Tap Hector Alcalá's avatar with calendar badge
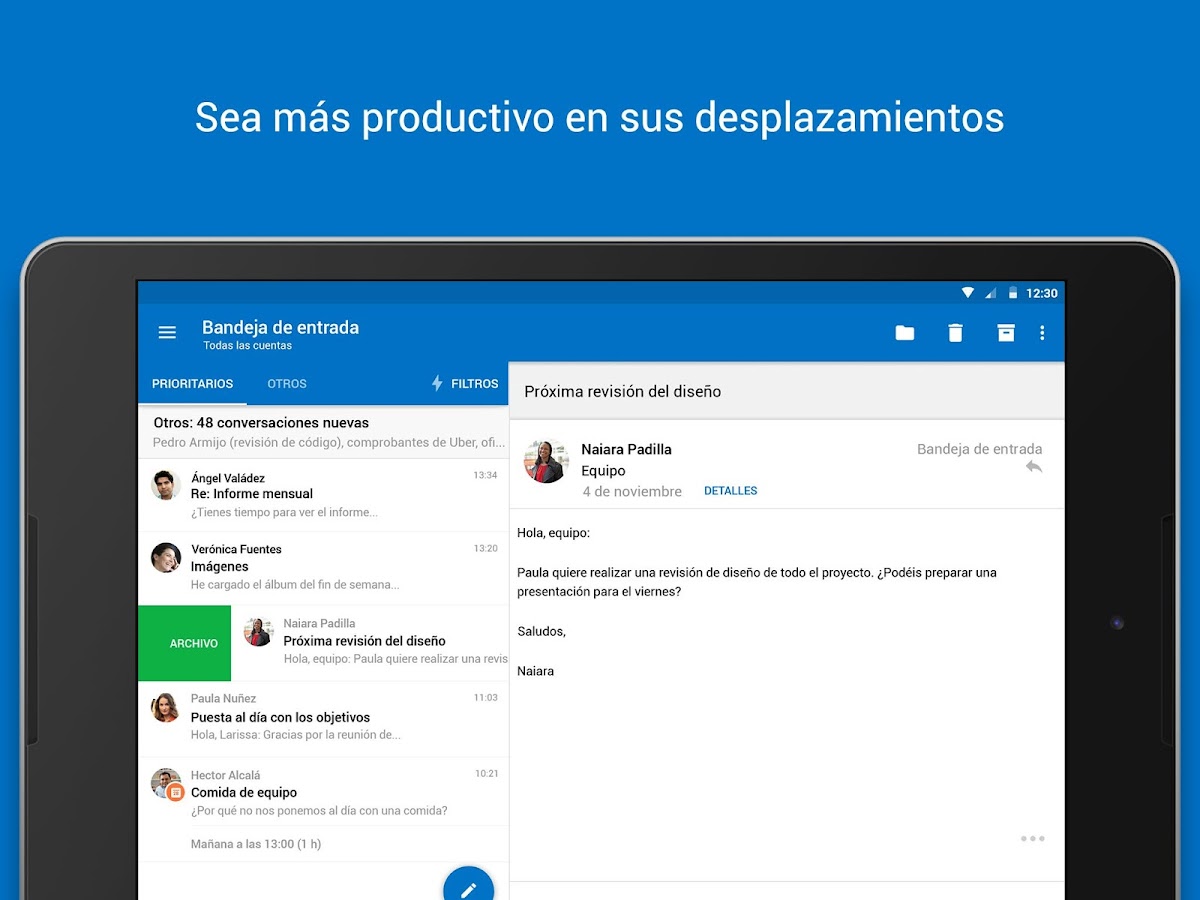 167,784
